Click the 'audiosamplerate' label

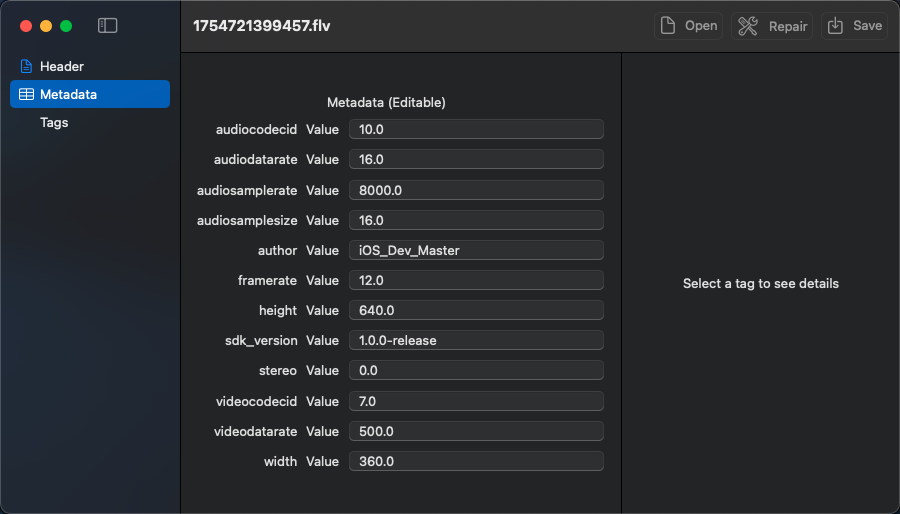point(247,190)
